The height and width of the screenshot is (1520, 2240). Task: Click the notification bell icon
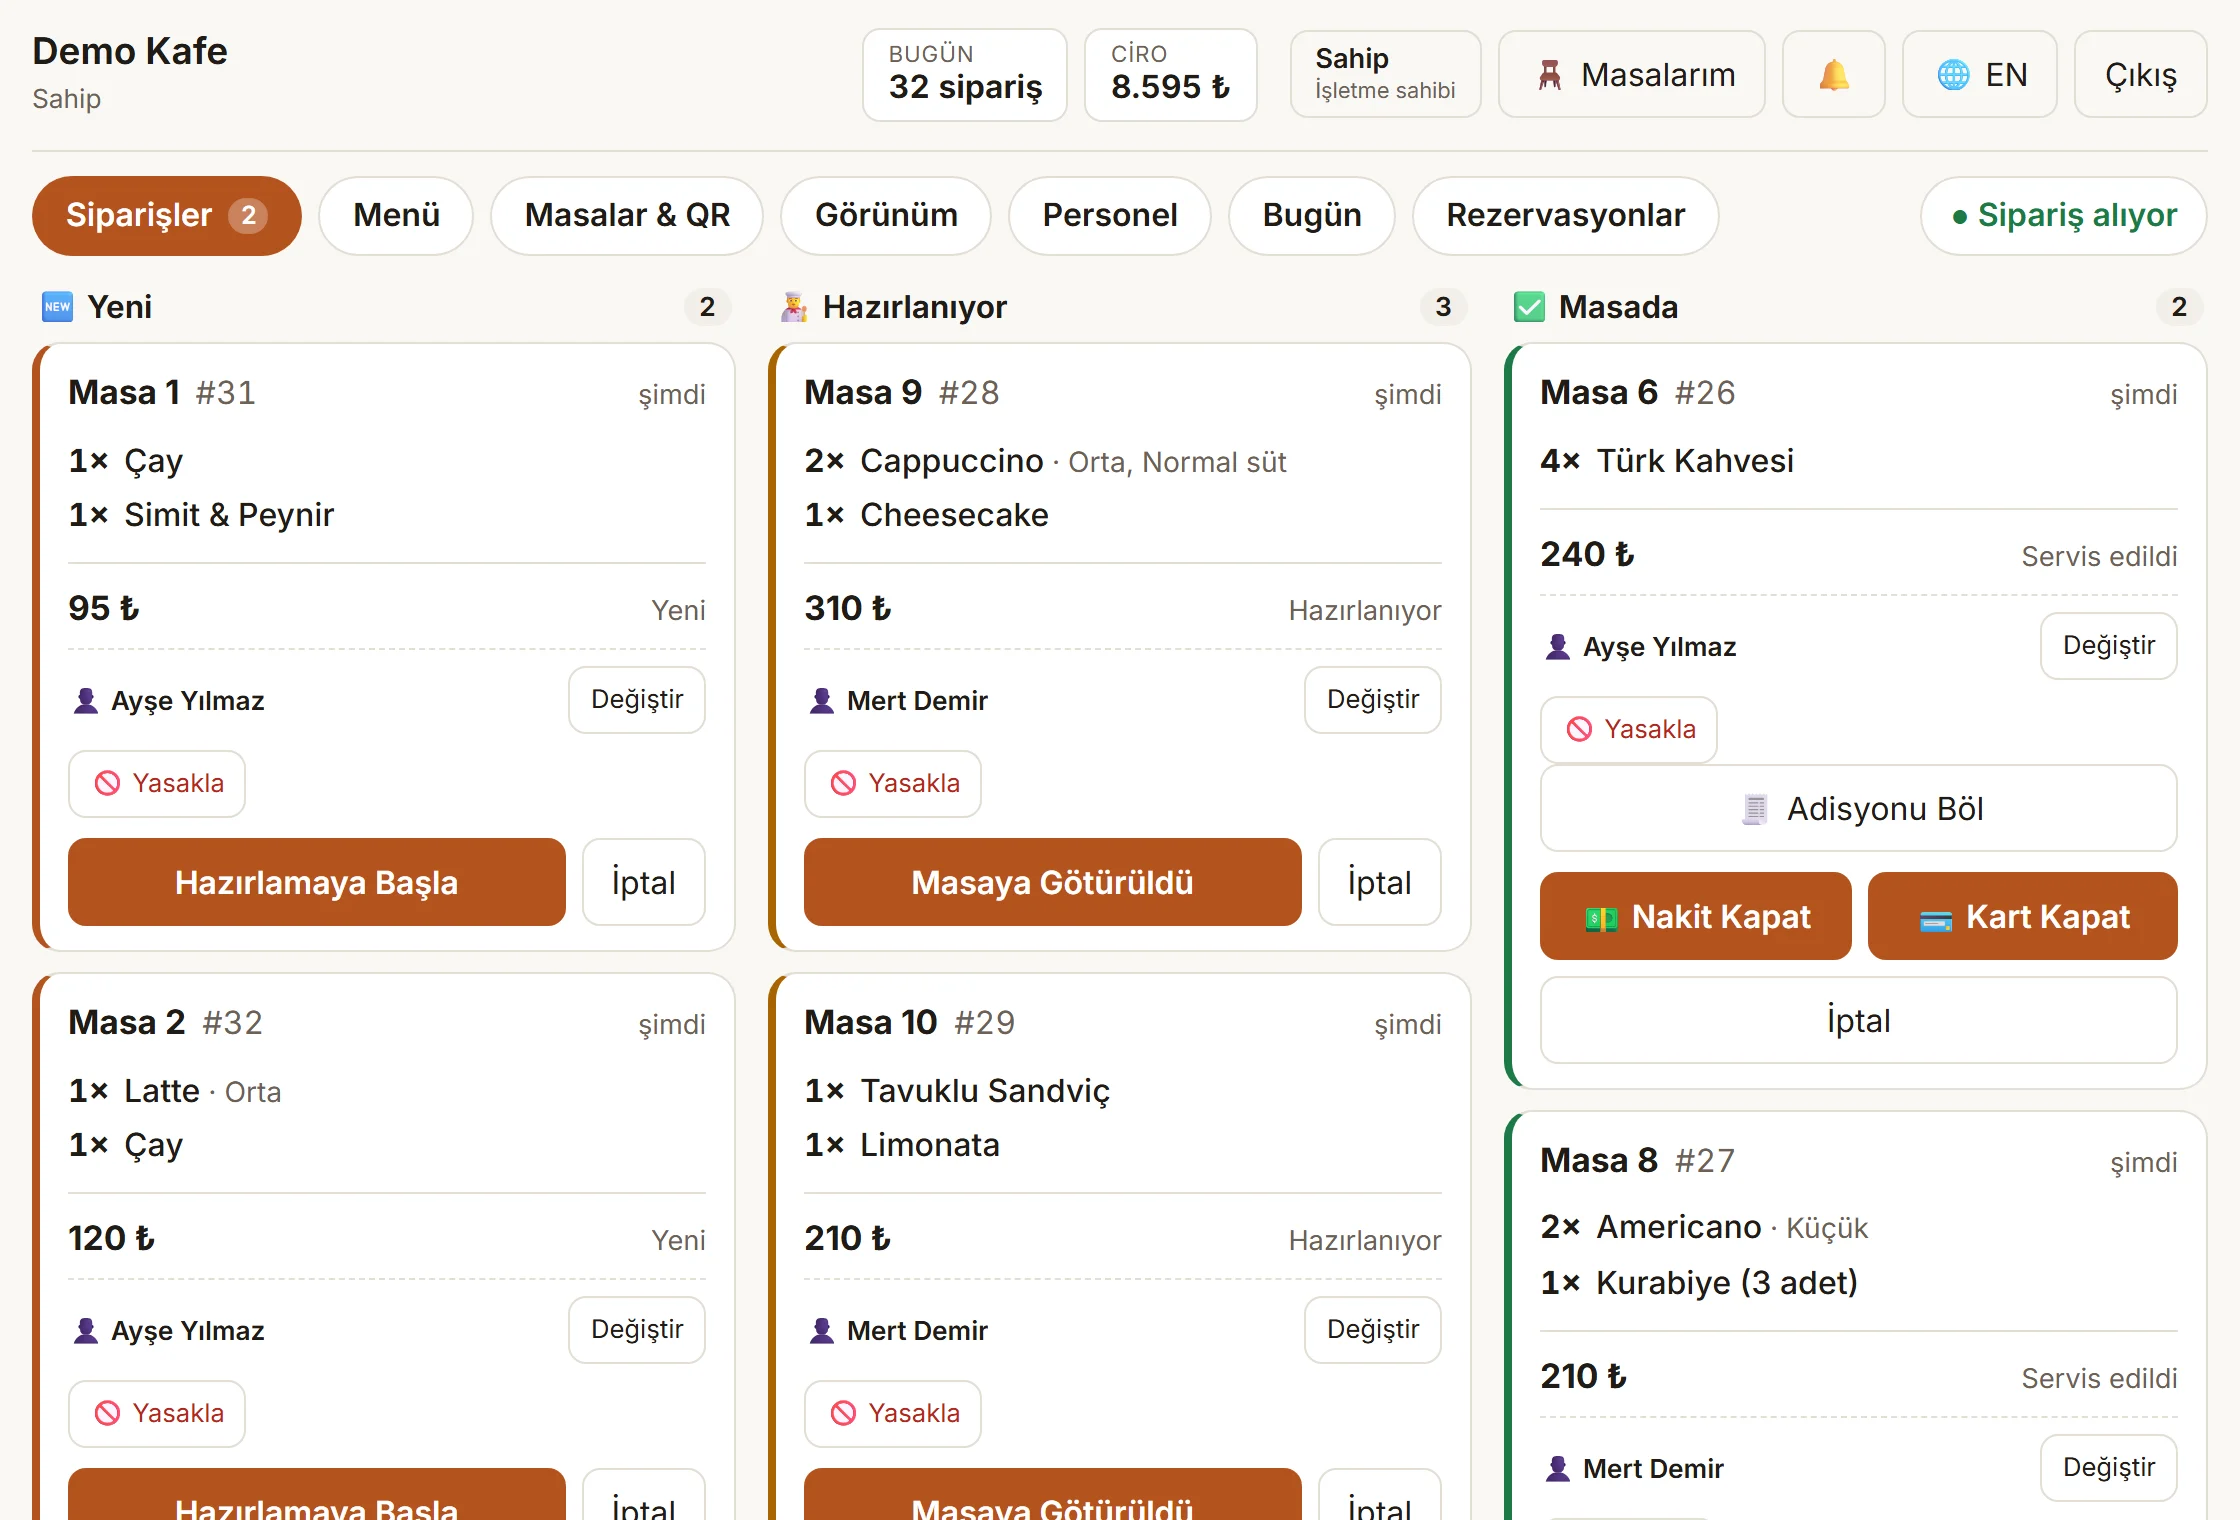pos(1833,75)
